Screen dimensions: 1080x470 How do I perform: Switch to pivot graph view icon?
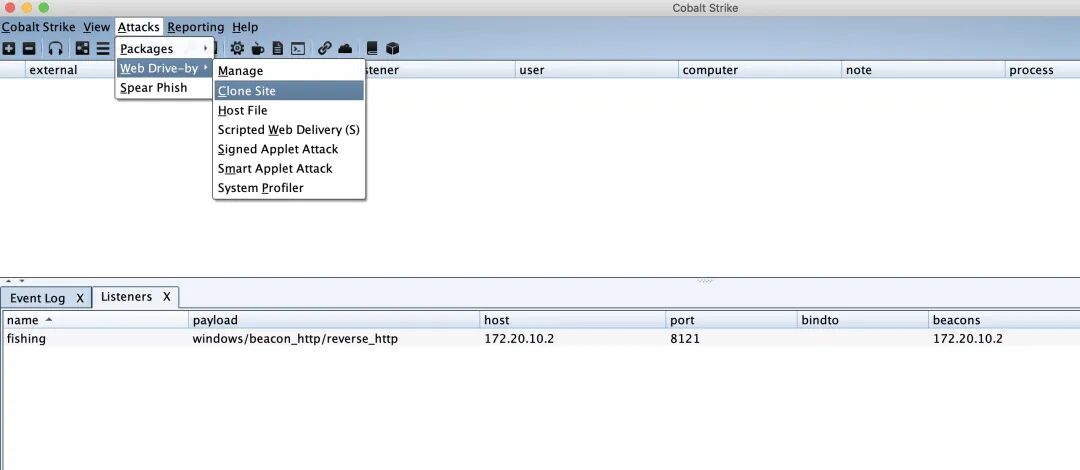83,48
